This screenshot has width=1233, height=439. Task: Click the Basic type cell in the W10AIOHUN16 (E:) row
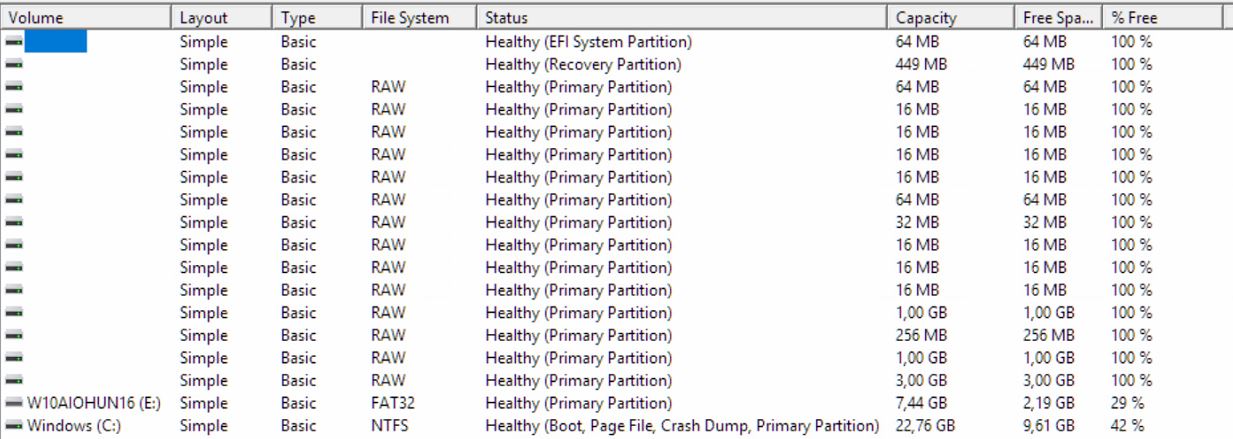[298, 403]
